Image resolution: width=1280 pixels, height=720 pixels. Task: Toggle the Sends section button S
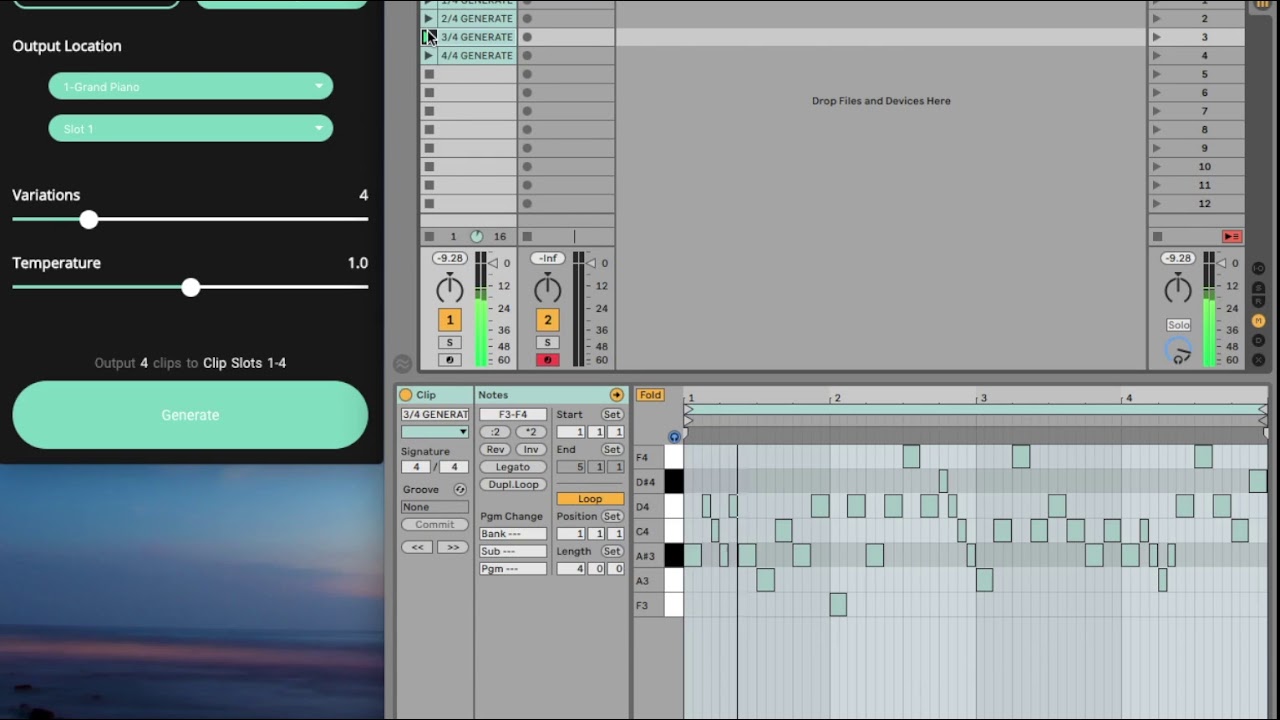pyautogui.click(x=1259, y=288)
